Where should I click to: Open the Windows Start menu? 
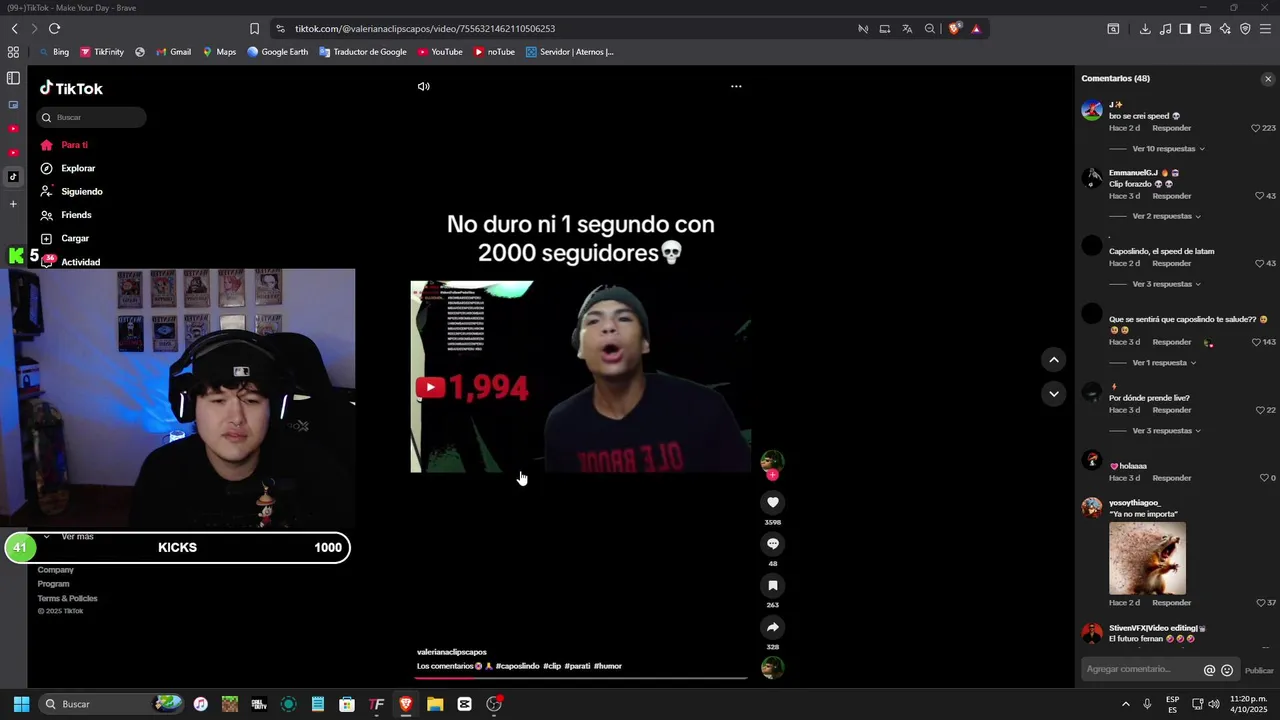(21, 704)
